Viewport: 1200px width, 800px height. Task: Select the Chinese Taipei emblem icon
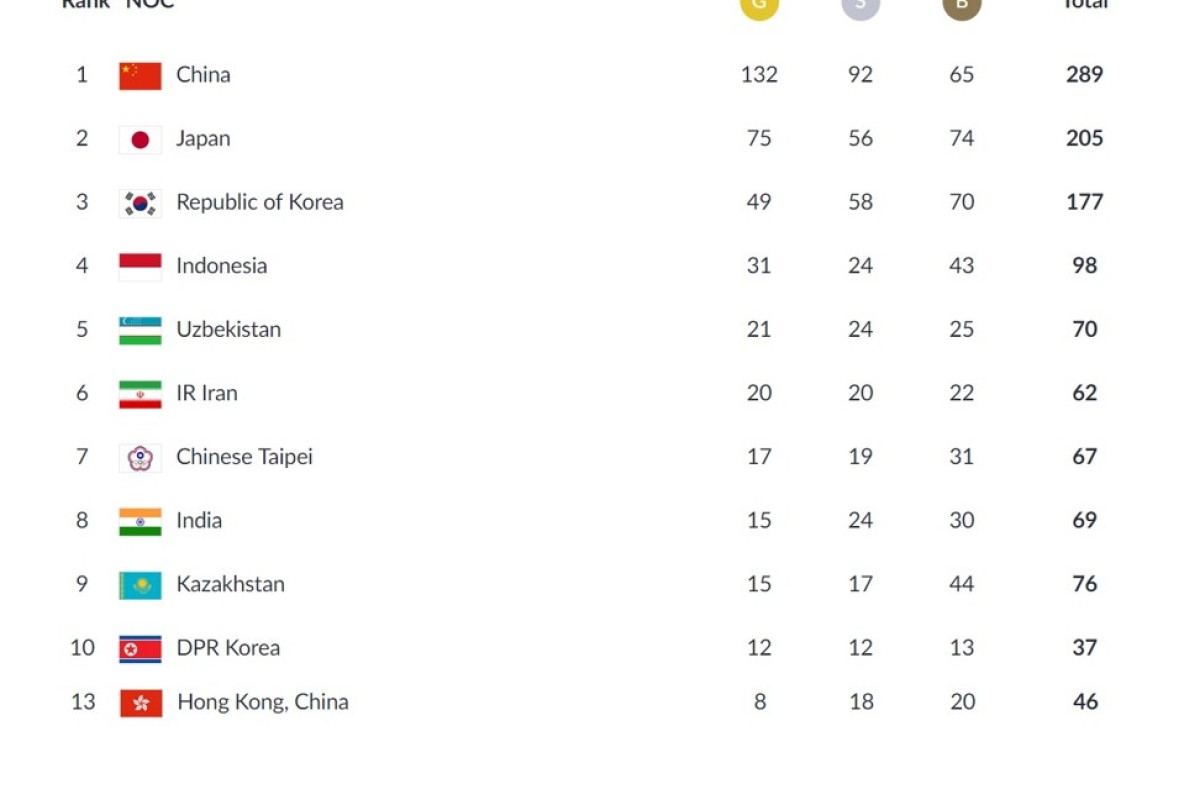(140, 458)
